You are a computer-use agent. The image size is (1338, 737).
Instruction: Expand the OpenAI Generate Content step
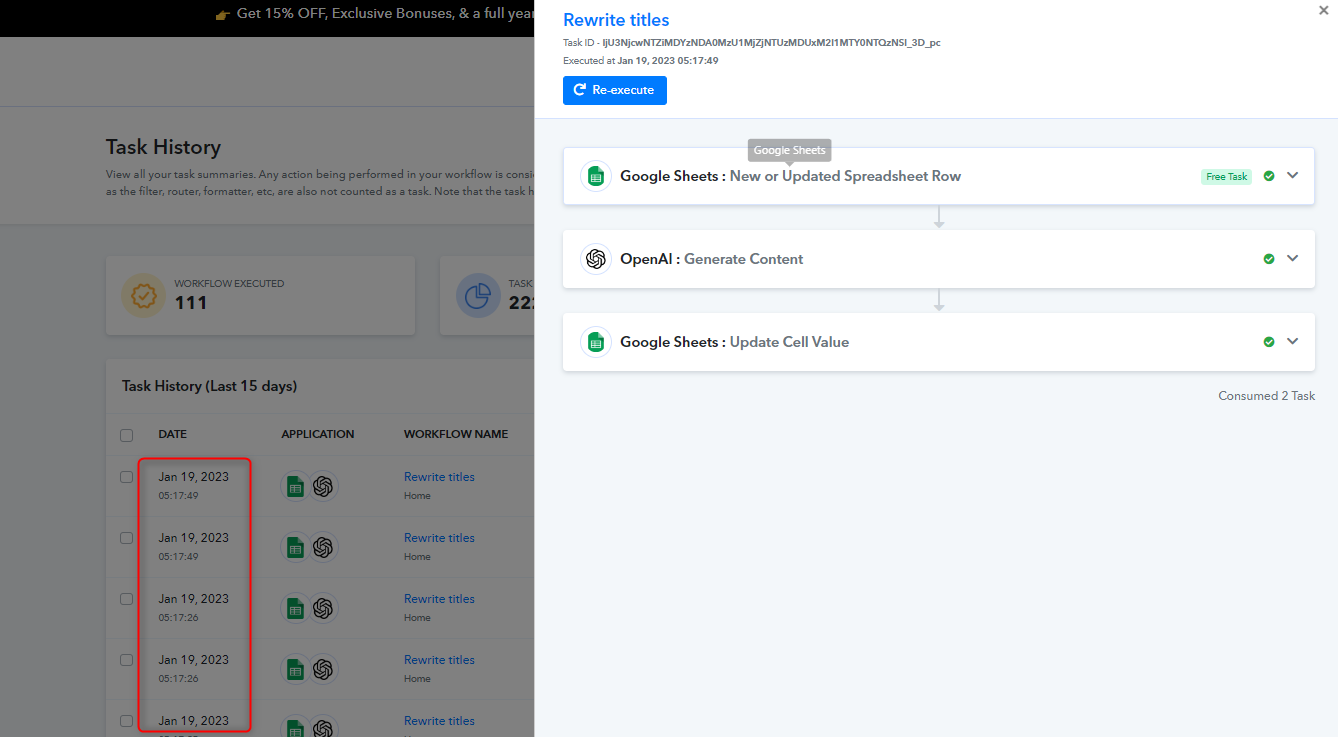pos(1292,258)
